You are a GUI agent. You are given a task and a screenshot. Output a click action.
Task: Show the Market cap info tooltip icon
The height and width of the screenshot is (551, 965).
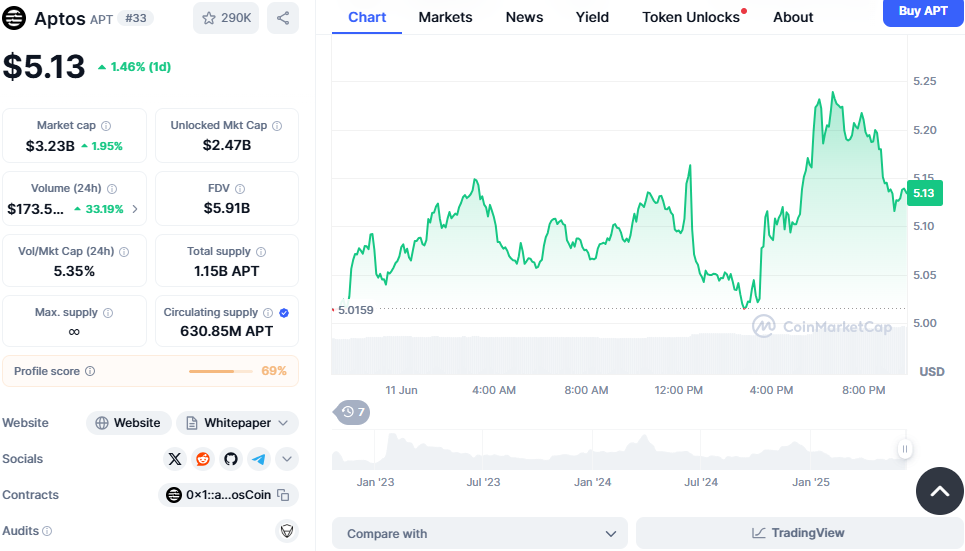106,126
